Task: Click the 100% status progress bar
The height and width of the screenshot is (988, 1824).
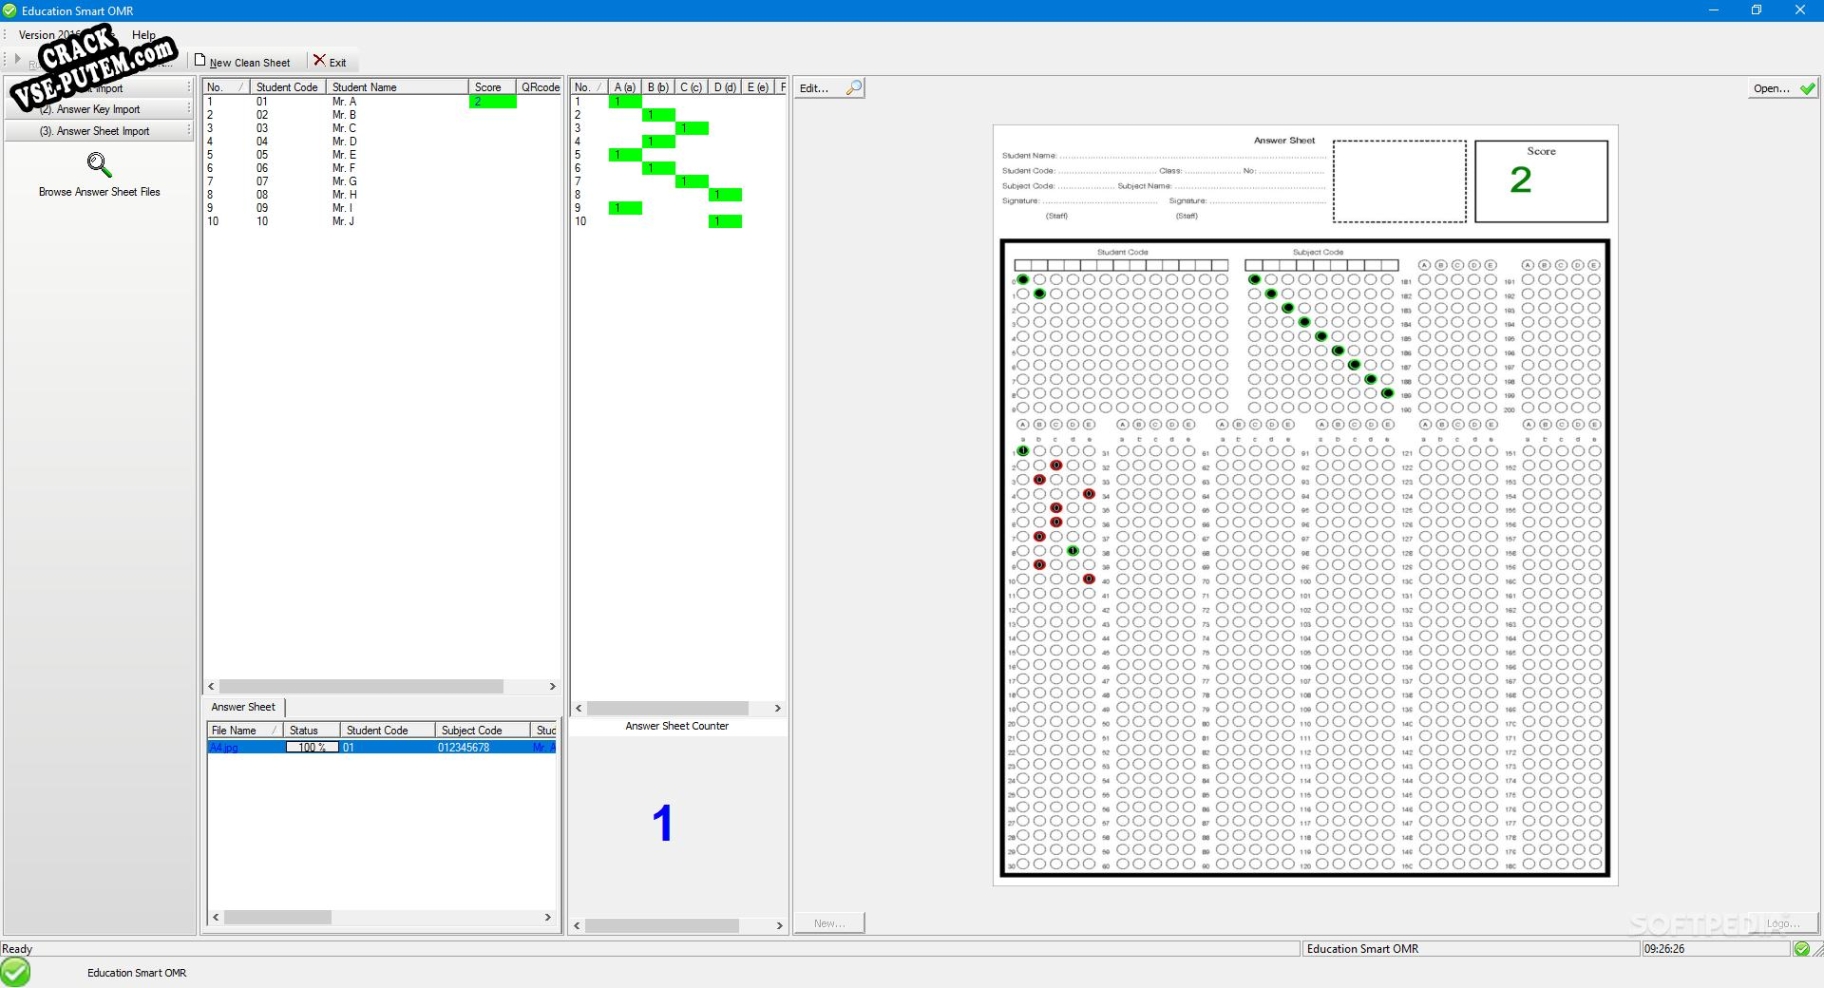Action: click(312, 747)
